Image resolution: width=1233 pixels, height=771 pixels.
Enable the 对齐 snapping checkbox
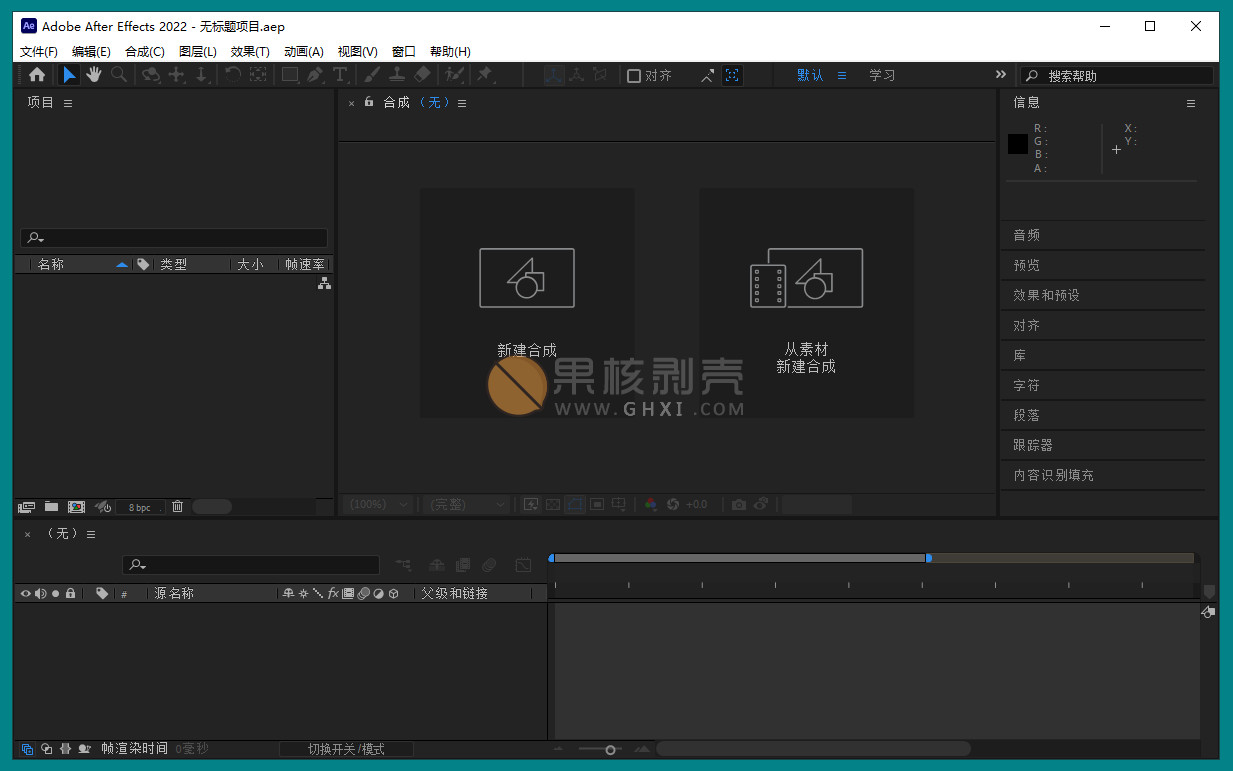pyautogui.click(x=634, y=76)
